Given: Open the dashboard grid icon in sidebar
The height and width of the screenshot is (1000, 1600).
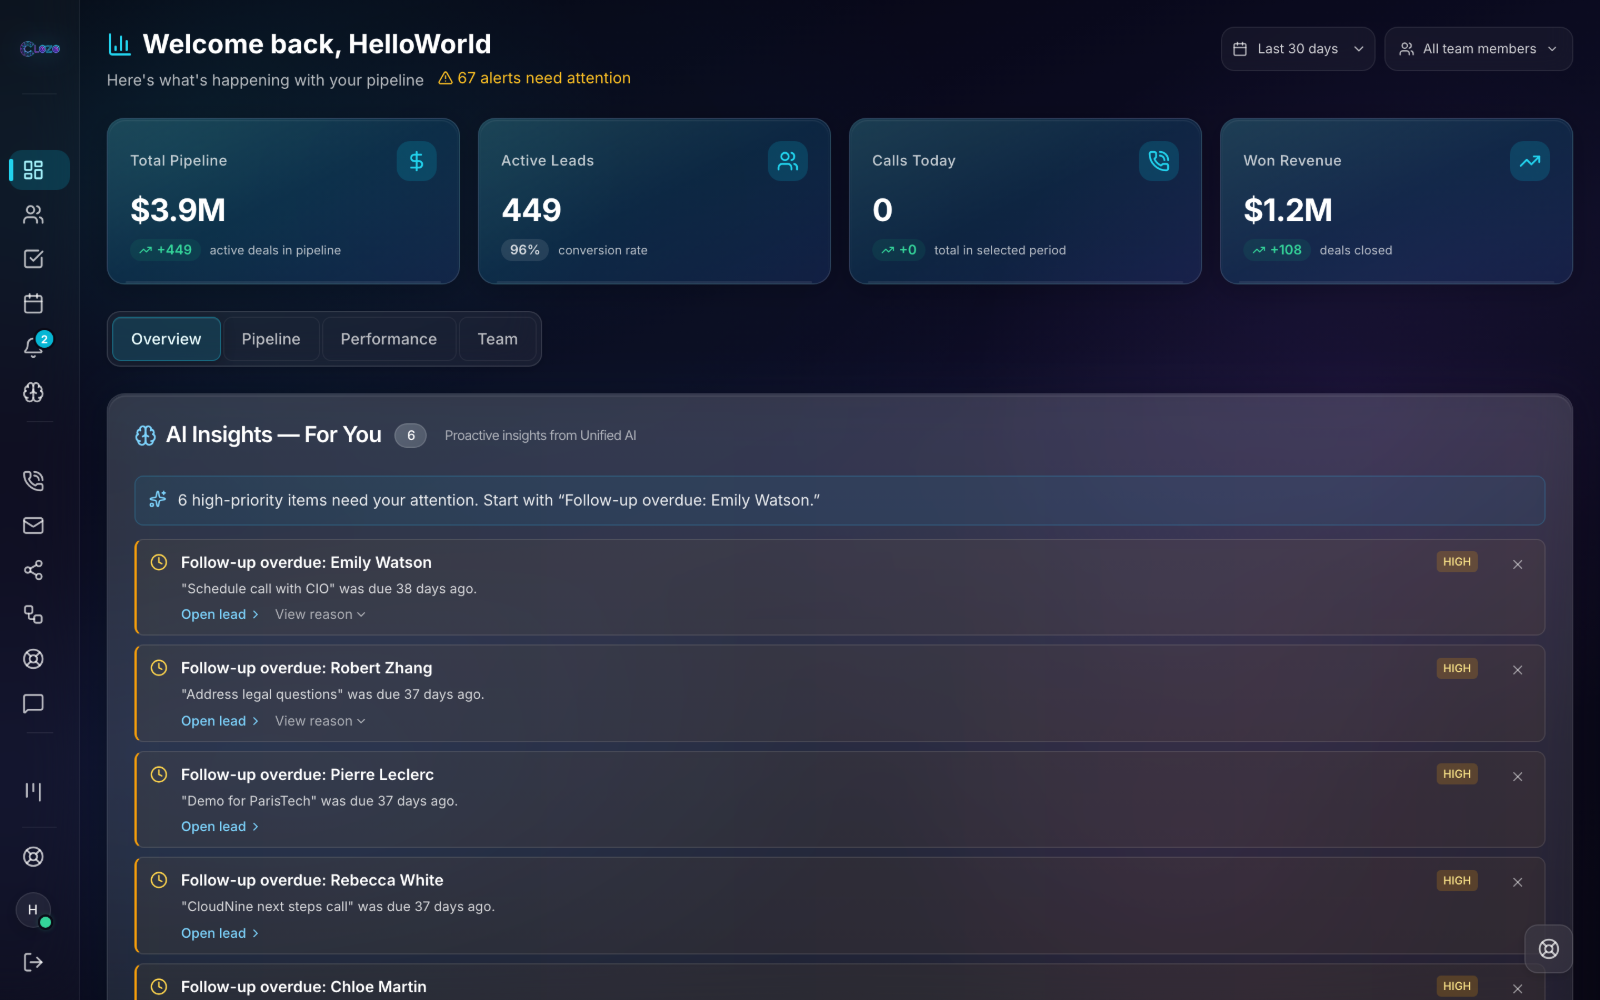Looking at the screenshot, I should point(33,170).
